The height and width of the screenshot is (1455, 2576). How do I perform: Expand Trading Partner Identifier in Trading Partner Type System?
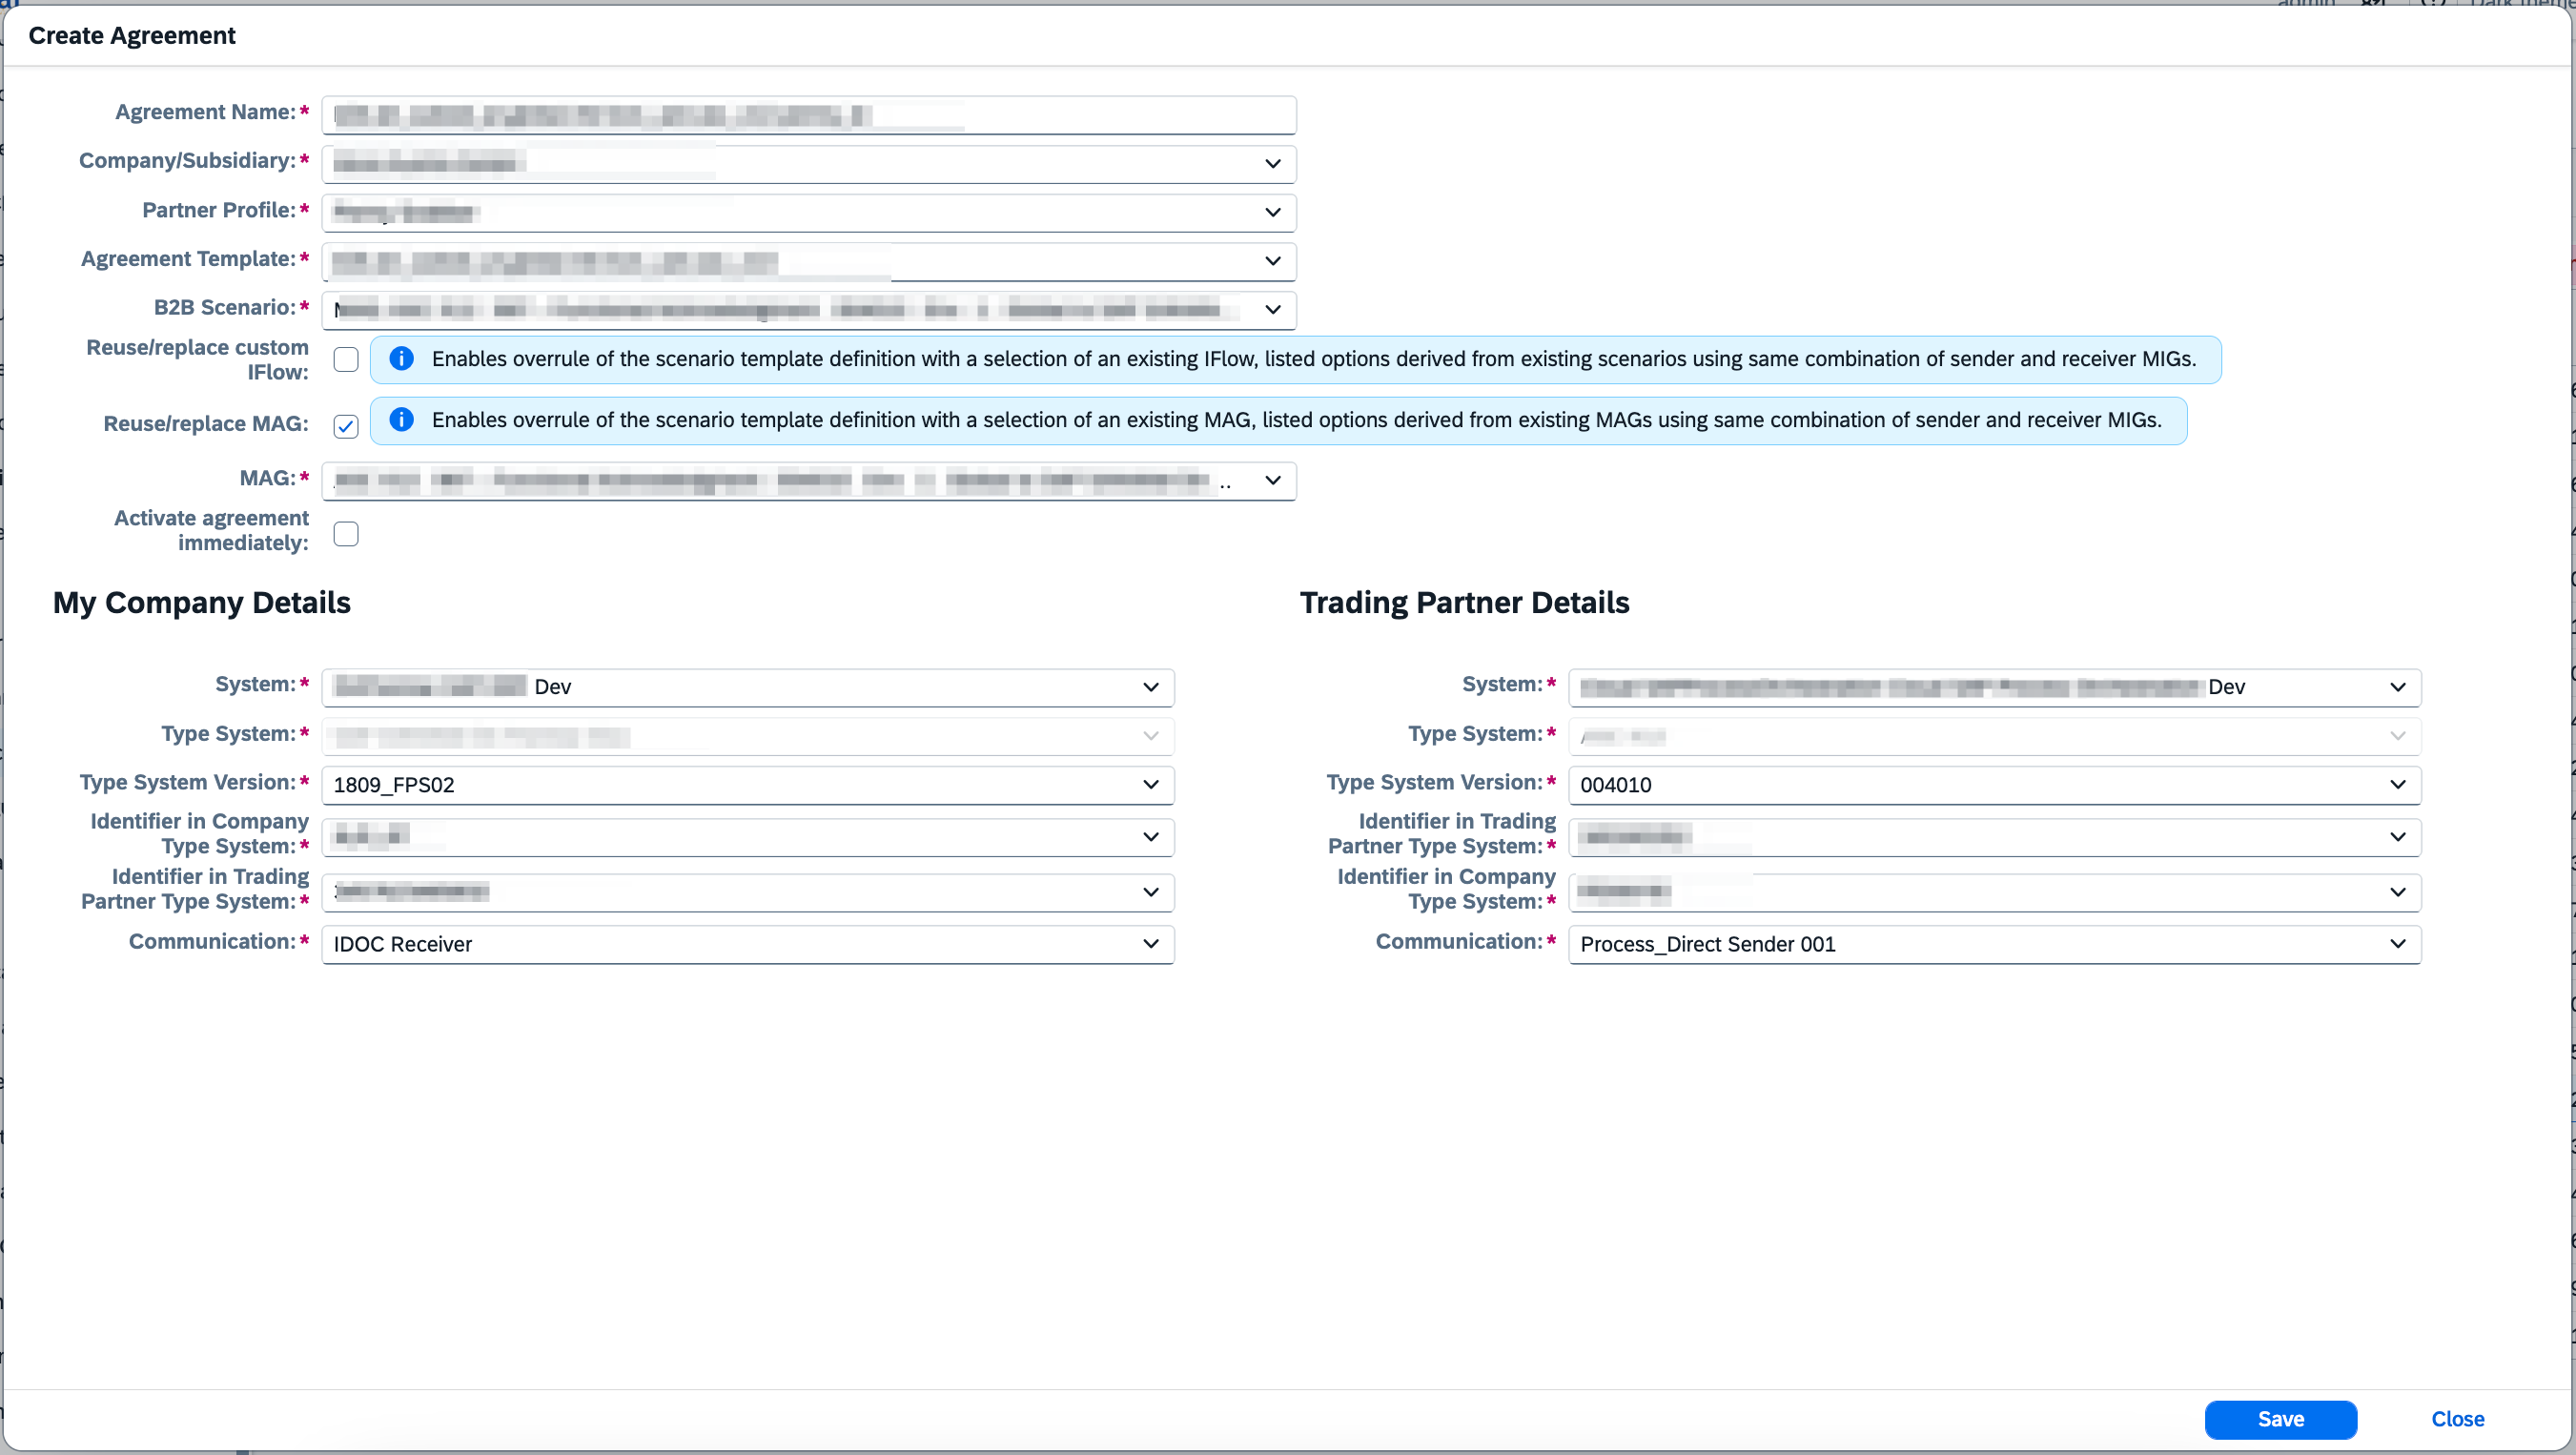[2397, 837]
